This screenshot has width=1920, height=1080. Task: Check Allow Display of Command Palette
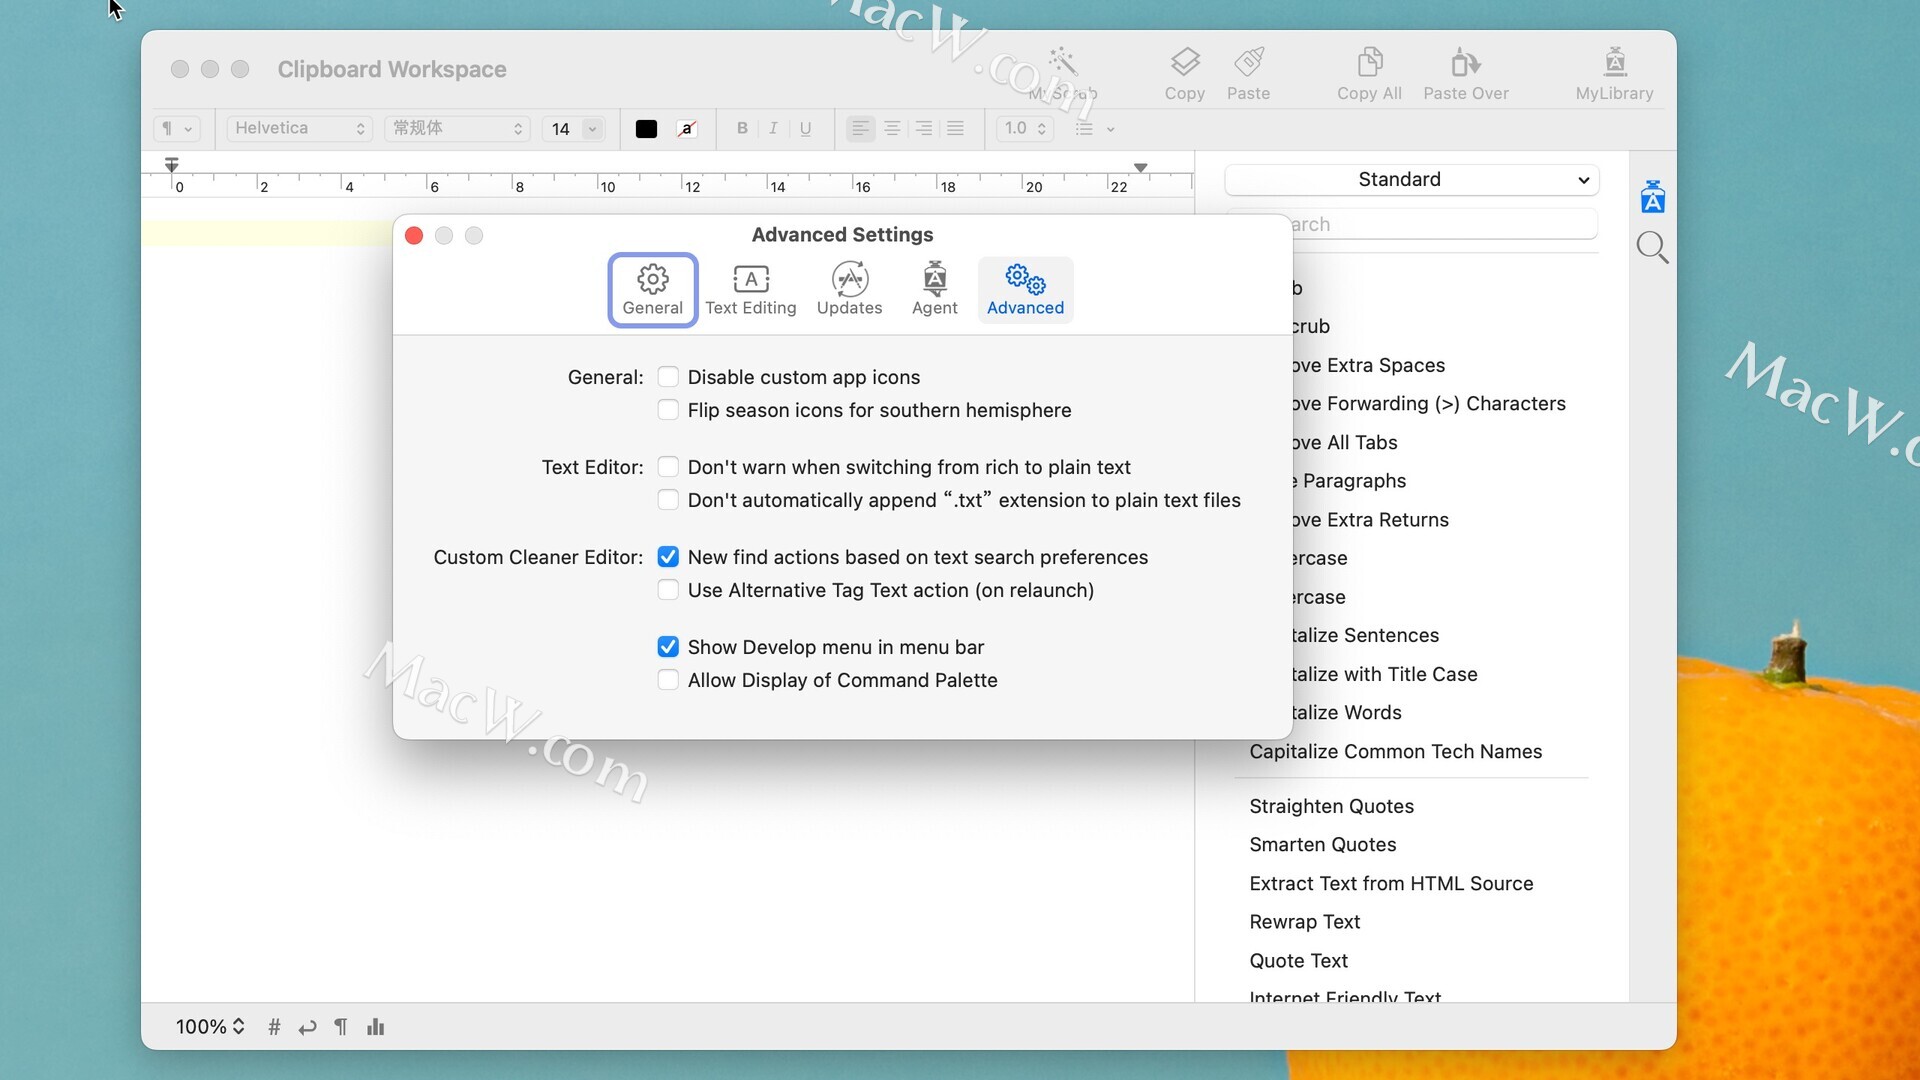pos(668,680)
